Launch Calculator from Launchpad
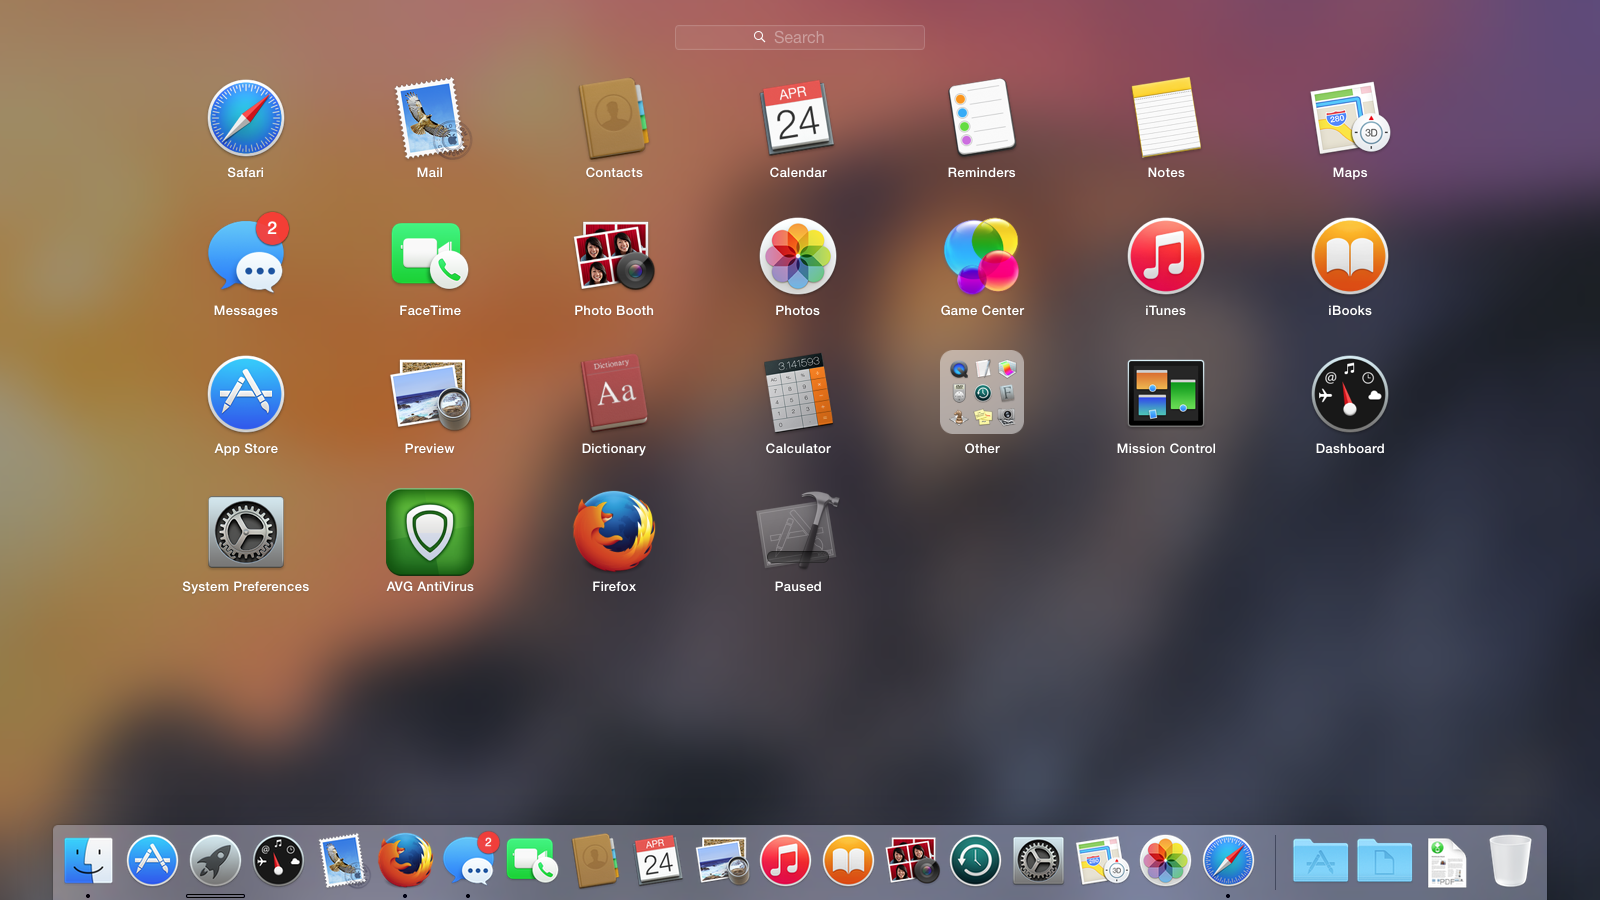This screenshot has height=900, width=1600. click(798, 394)
